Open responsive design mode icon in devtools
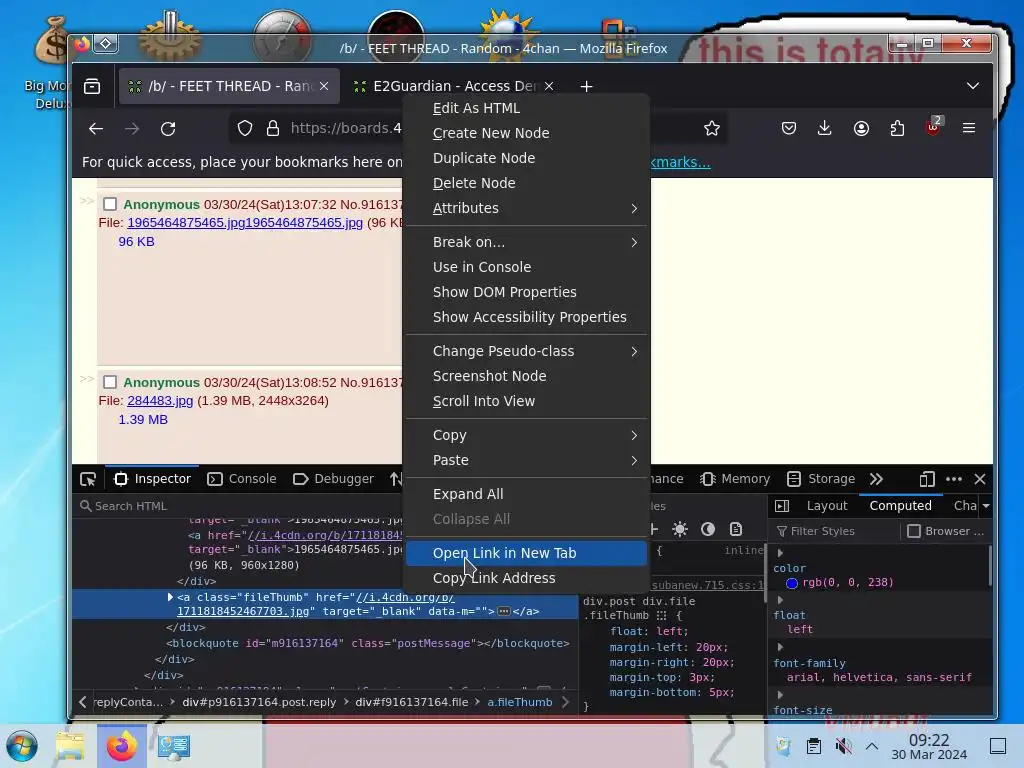 pos(927,479)
